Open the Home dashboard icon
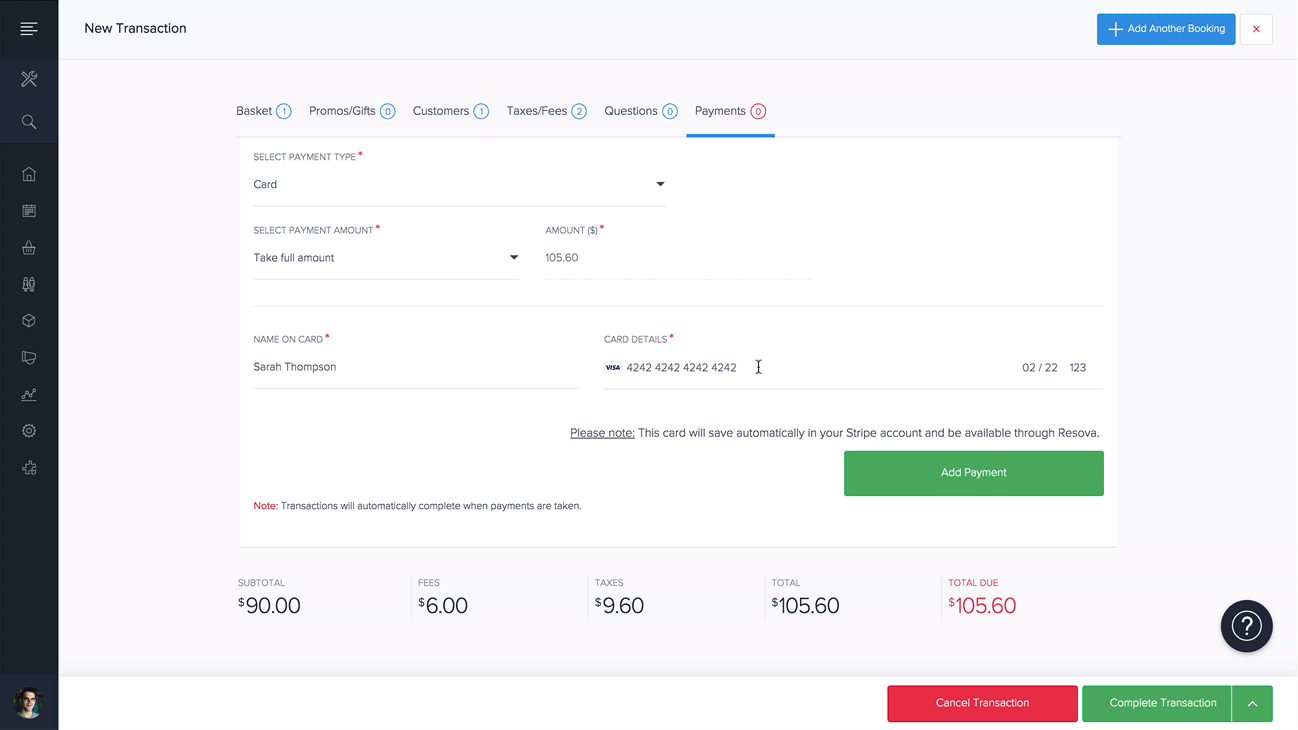Image resolution: width=1298 pixels, height=730 pixels. click(29, 174)
